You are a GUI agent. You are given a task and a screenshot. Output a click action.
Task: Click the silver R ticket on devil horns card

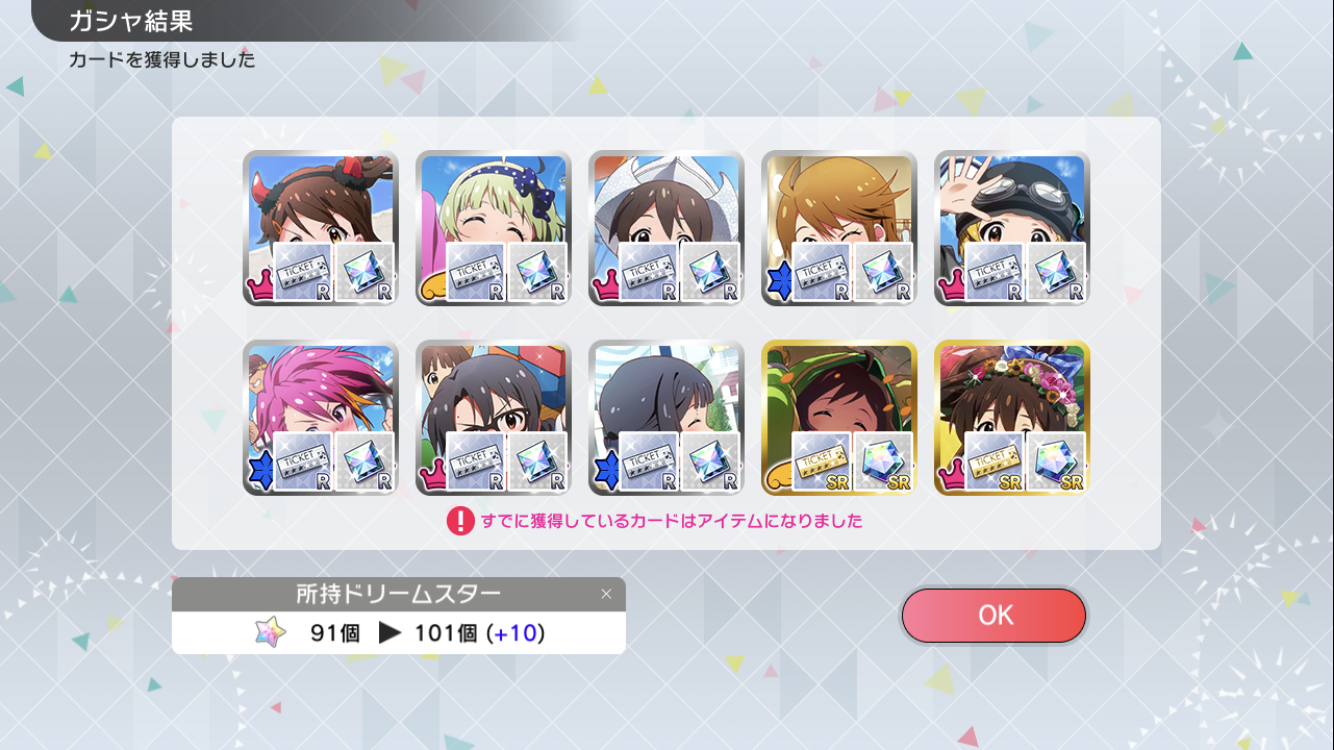[302, 273]
